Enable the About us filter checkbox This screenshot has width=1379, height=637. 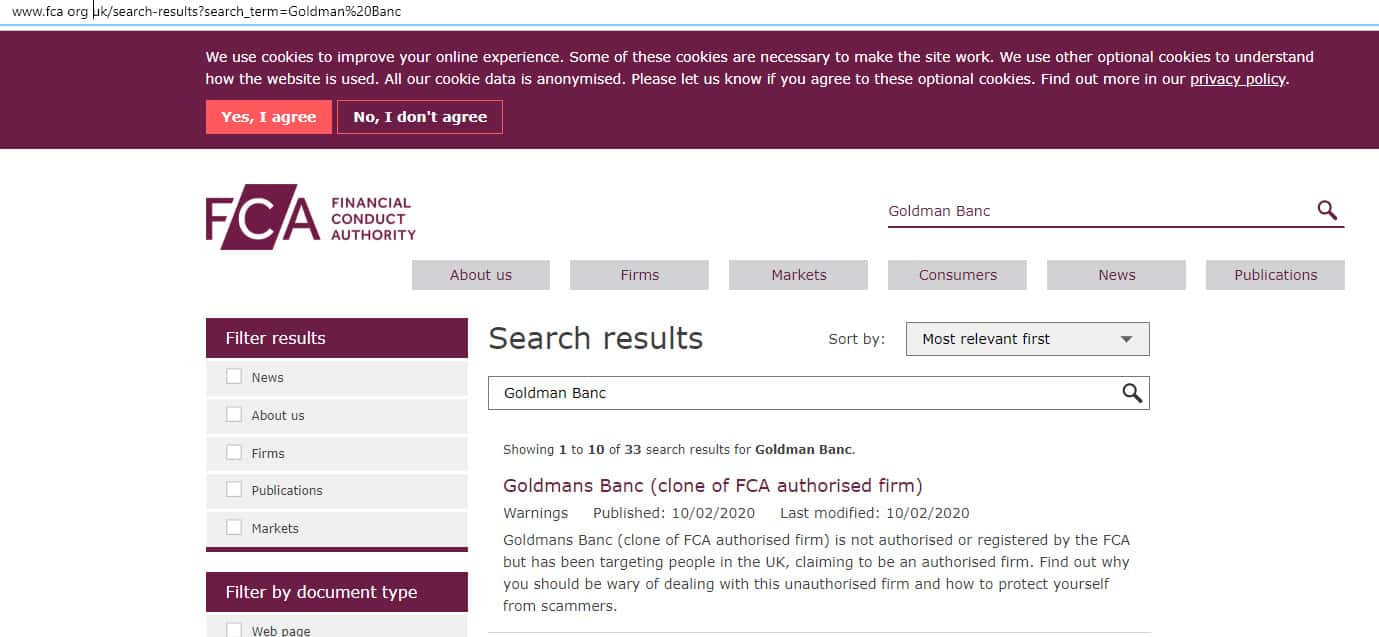coord(234,415)
